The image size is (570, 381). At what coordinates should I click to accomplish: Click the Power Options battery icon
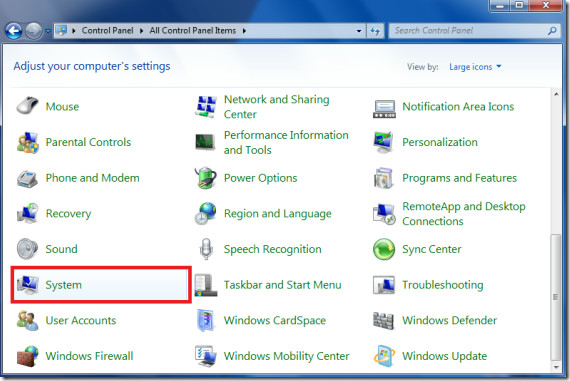pyautogui.click(x=206, y=178)
